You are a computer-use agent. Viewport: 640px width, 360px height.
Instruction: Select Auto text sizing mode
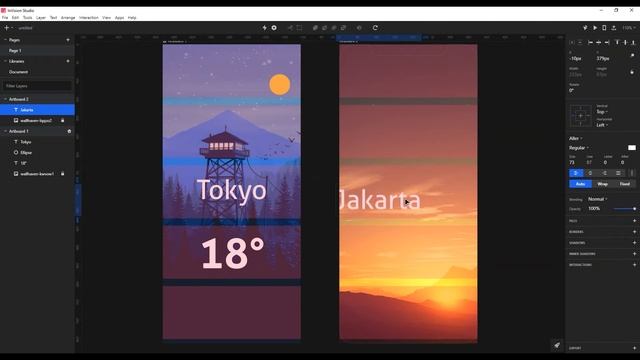(580, 184)
